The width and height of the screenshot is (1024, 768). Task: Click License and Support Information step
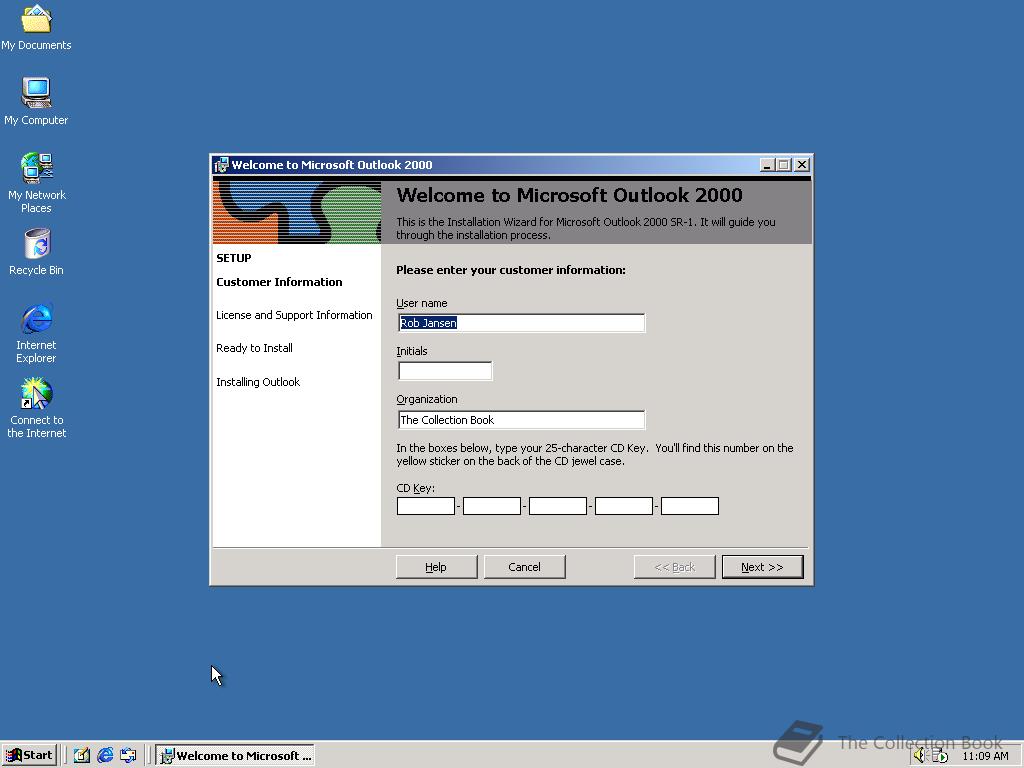point(294,315)
